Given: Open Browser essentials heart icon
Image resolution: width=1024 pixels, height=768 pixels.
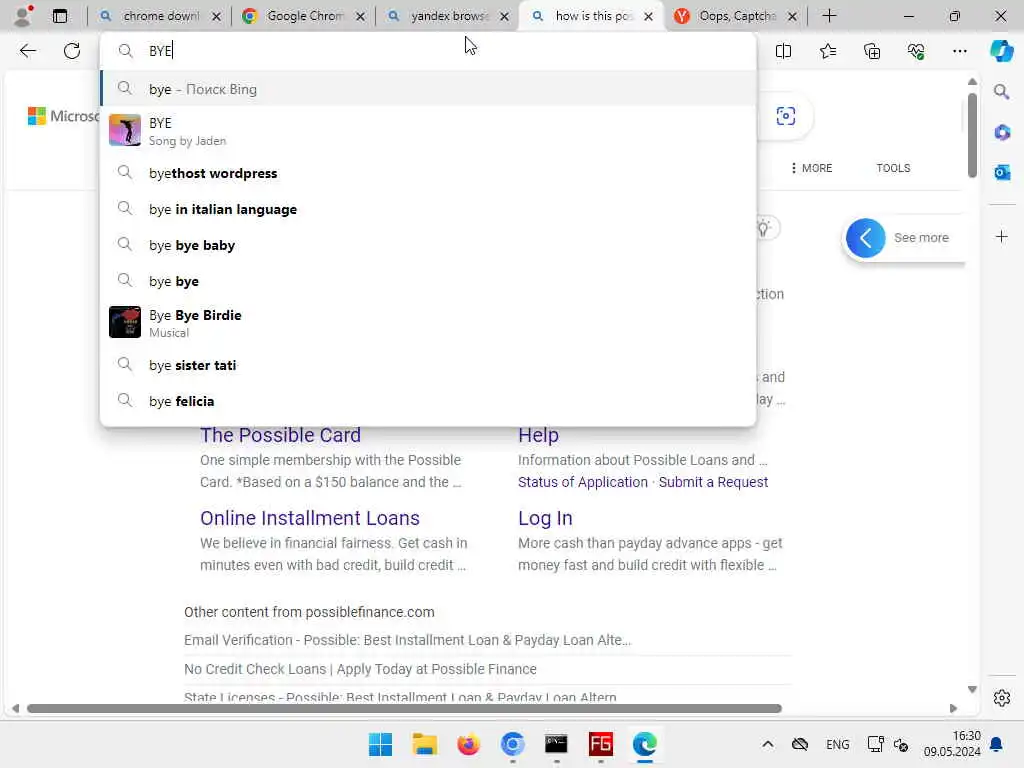Looking at the screenshot, I should tap(916, 51).
